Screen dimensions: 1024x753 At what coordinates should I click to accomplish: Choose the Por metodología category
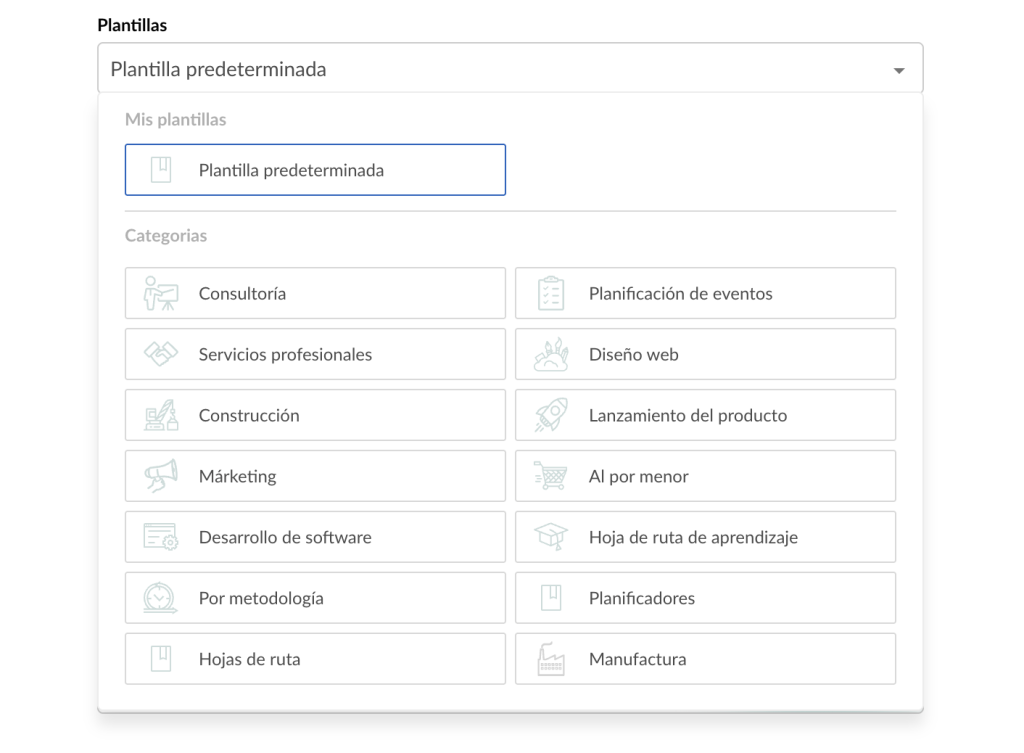(x=315, y=598)
